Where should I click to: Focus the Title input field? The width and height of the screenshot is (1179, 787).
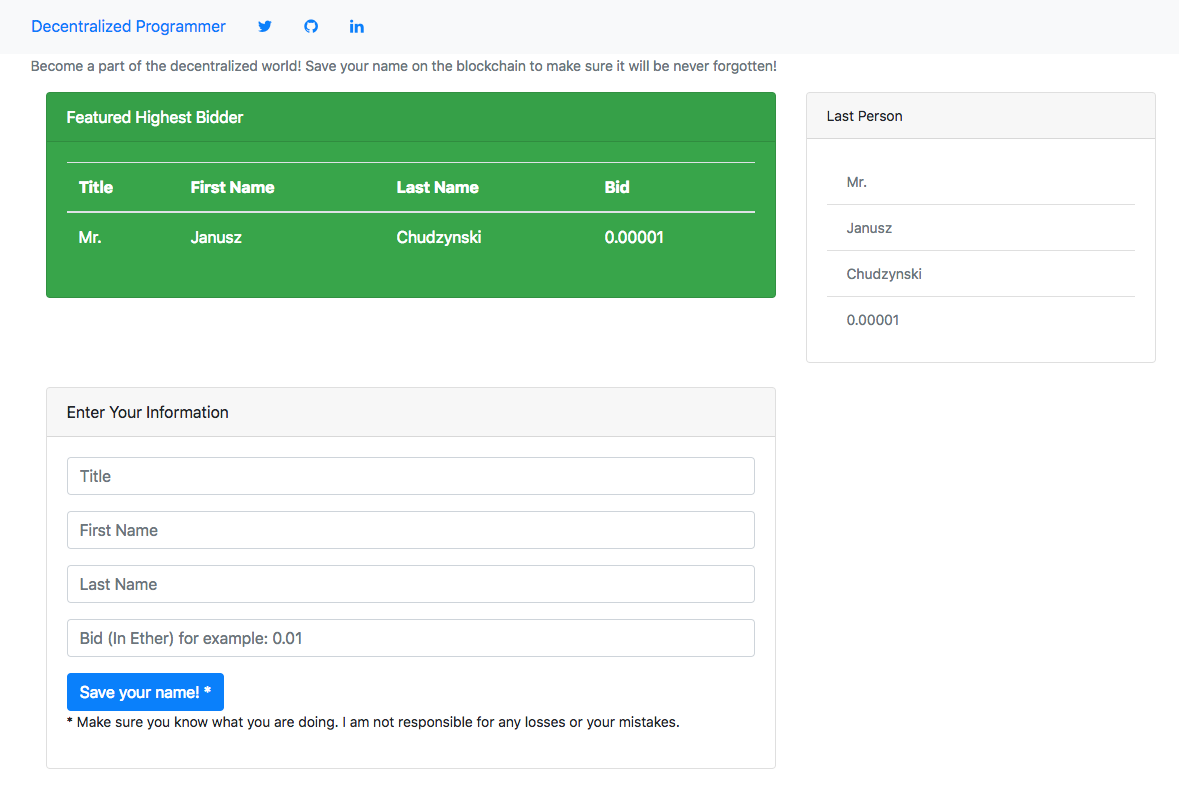point(411,476)
